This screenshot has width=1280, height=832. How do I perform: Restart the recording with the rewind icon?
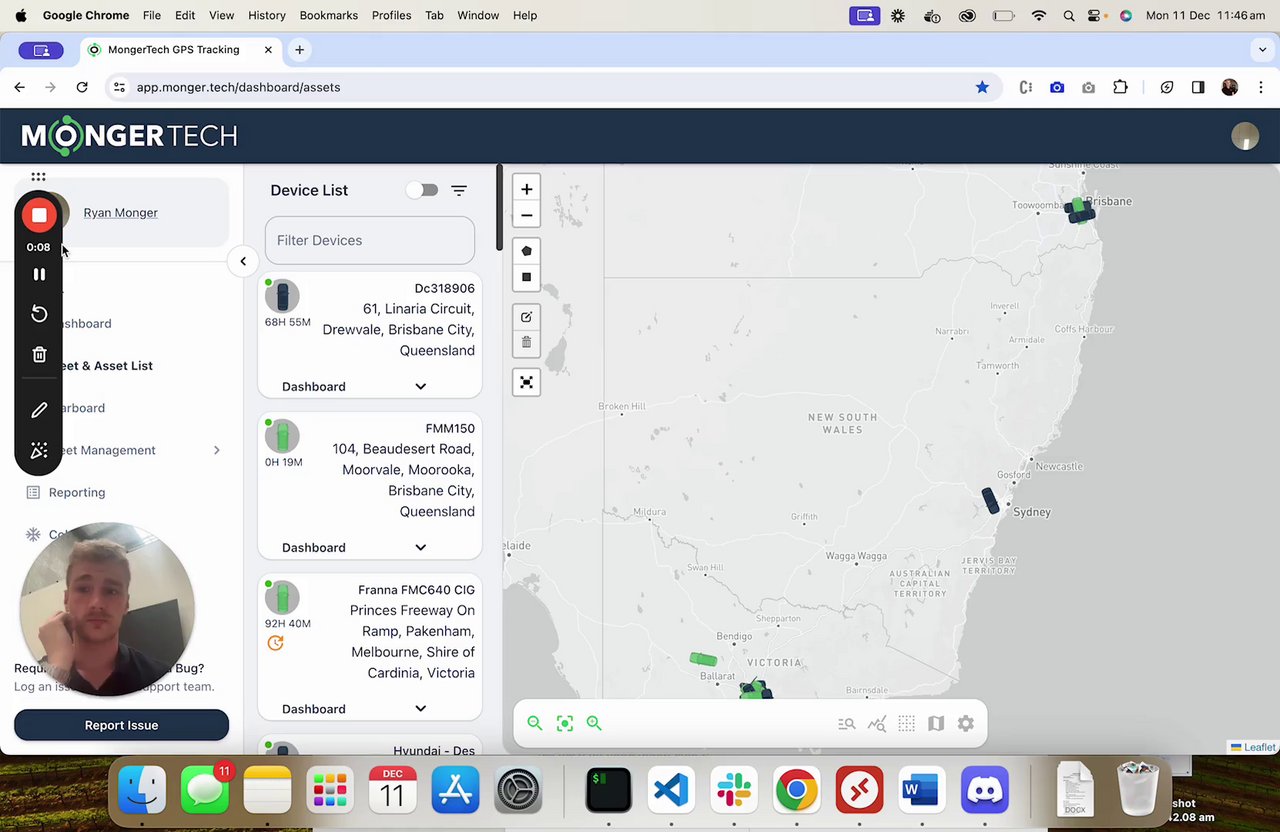39,314
